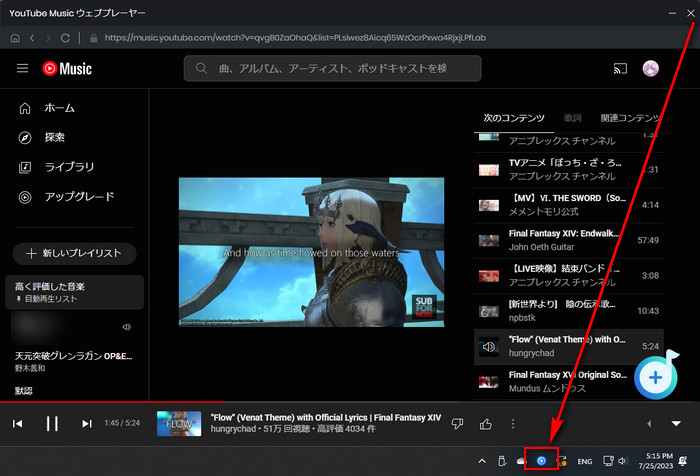Play [新世界より] 陰の伝承歌 queue item
Viewport: 700px width, 476px height.
click(569, 311)
